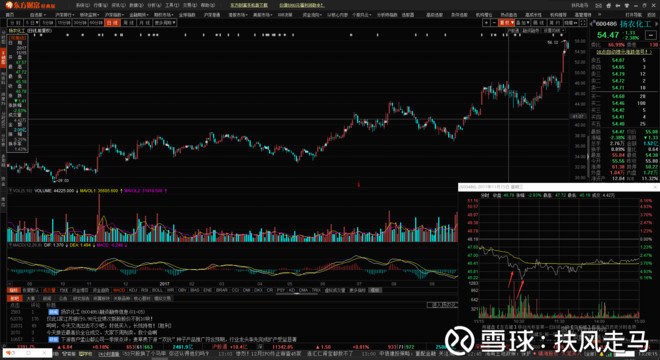Zoom in the K-line chart with plus button
The height and width of the screenshot is (360, 660).
tap(486, 23)
